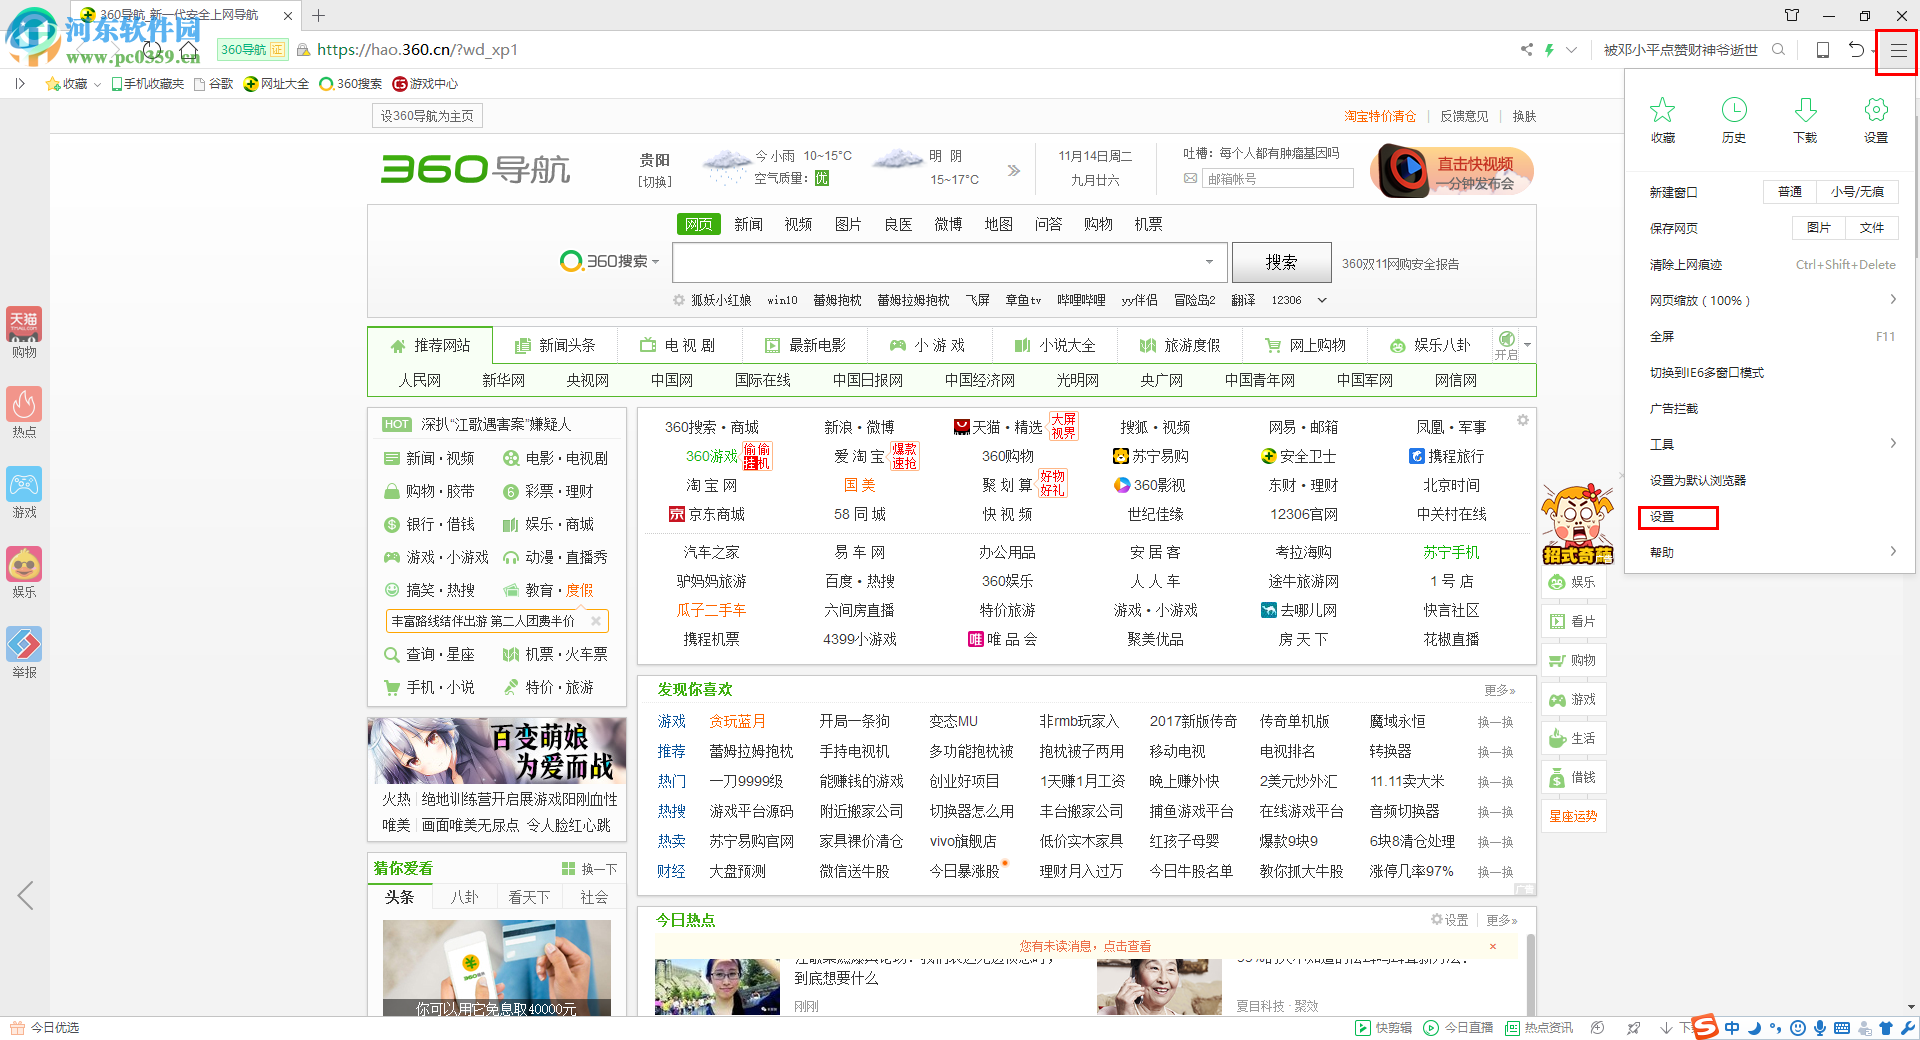Click the sidebar collapse left arrow

click(25, 895)
